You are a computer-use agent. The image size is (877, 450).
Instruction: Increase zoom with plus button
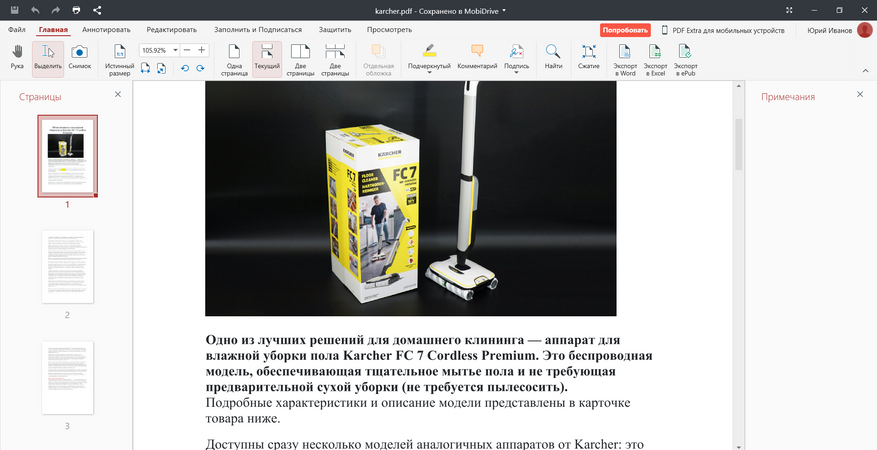(x=201, y=50)
